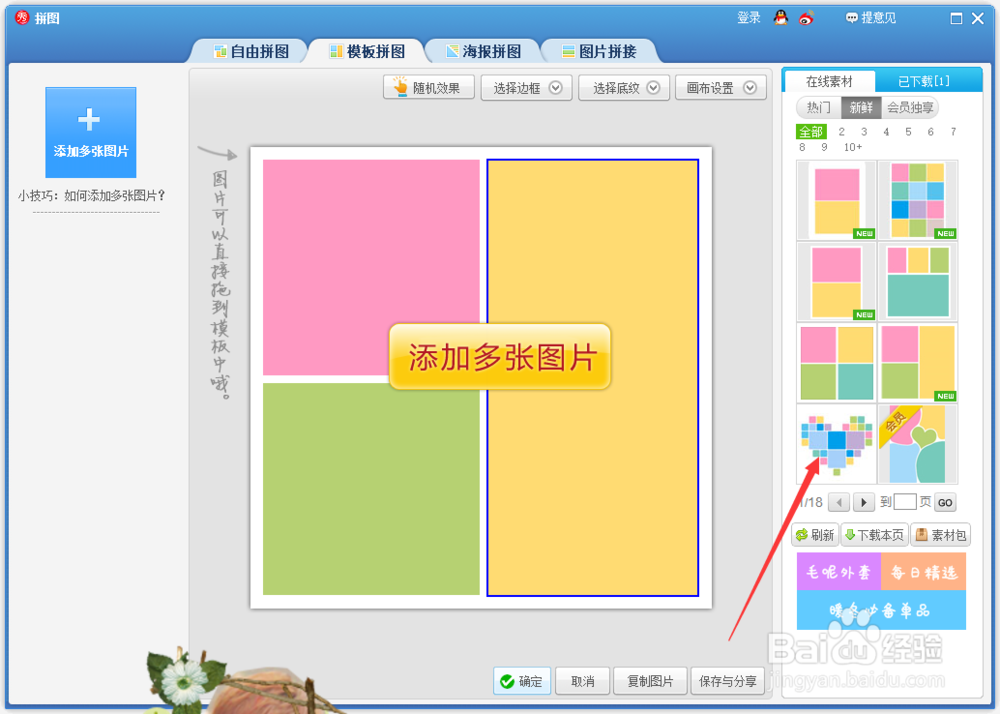Screen dimensions: 1000x714
Task: Apply a 随机效果 random effect
Action: [428, 87]
